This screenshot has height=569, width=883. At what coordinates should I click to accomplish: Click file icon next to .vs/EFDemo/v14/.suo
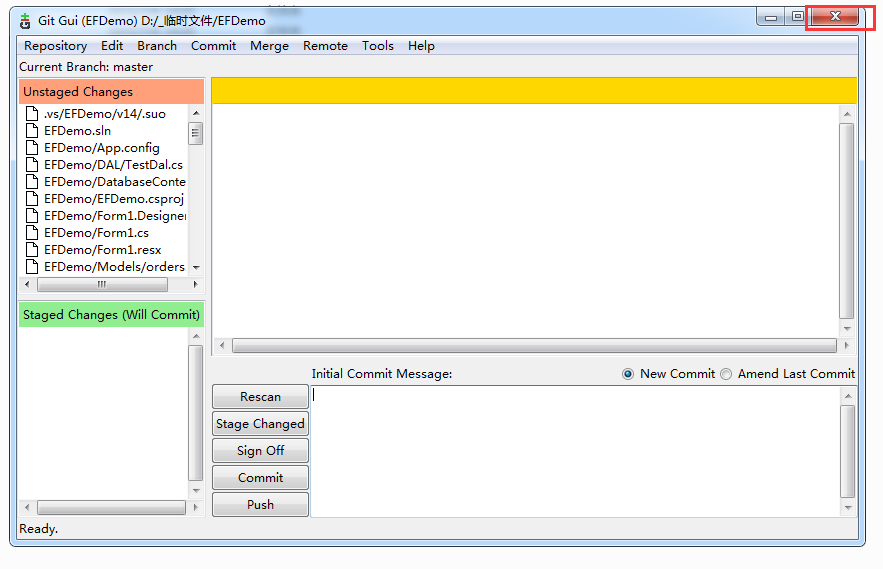point(32,114)
